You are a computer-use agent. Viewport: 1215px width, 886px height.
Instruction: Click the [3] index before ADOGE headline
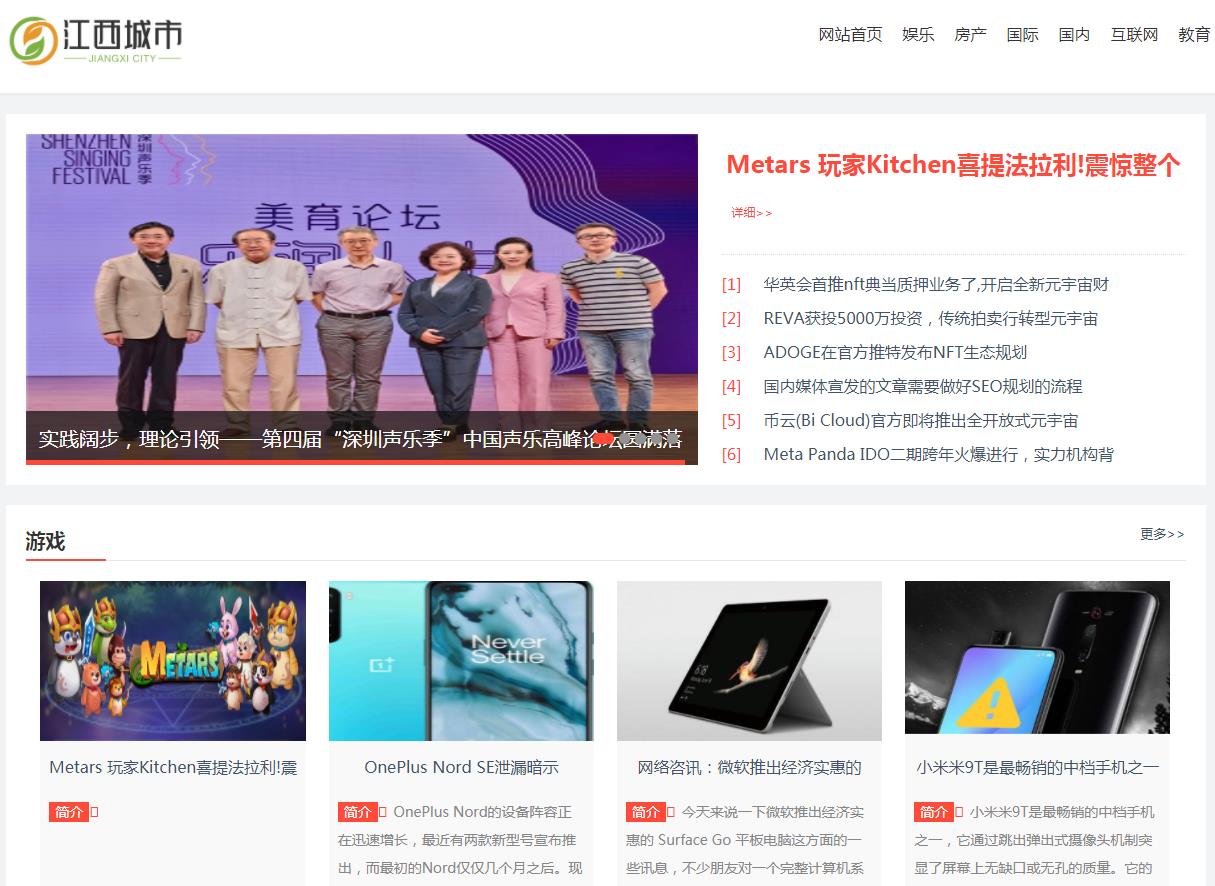[732, 353]
